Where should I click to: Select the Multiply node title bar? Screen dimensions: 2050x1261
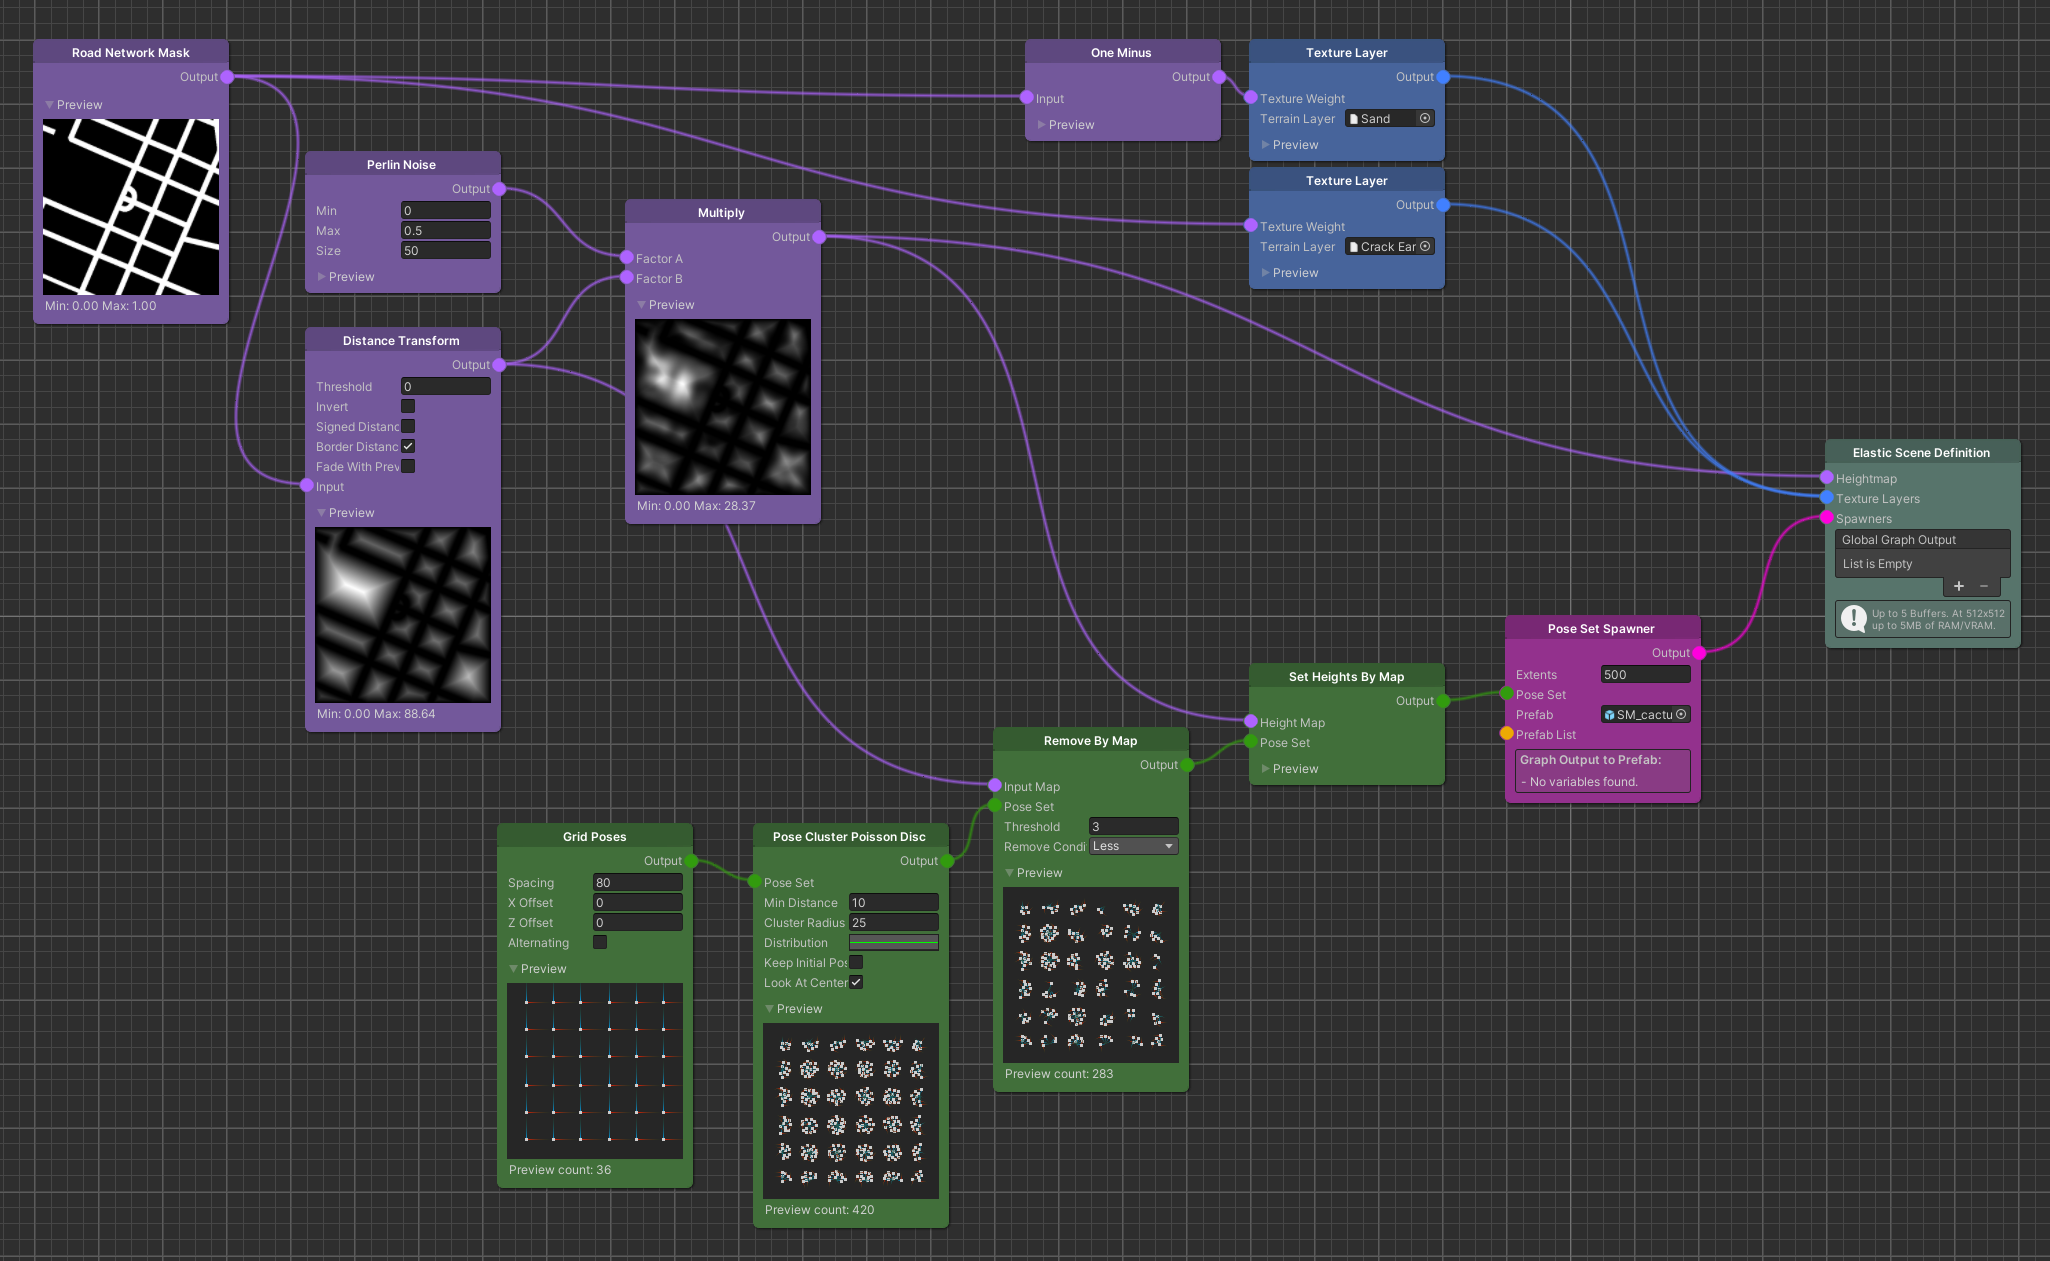[x=721, y=212]
